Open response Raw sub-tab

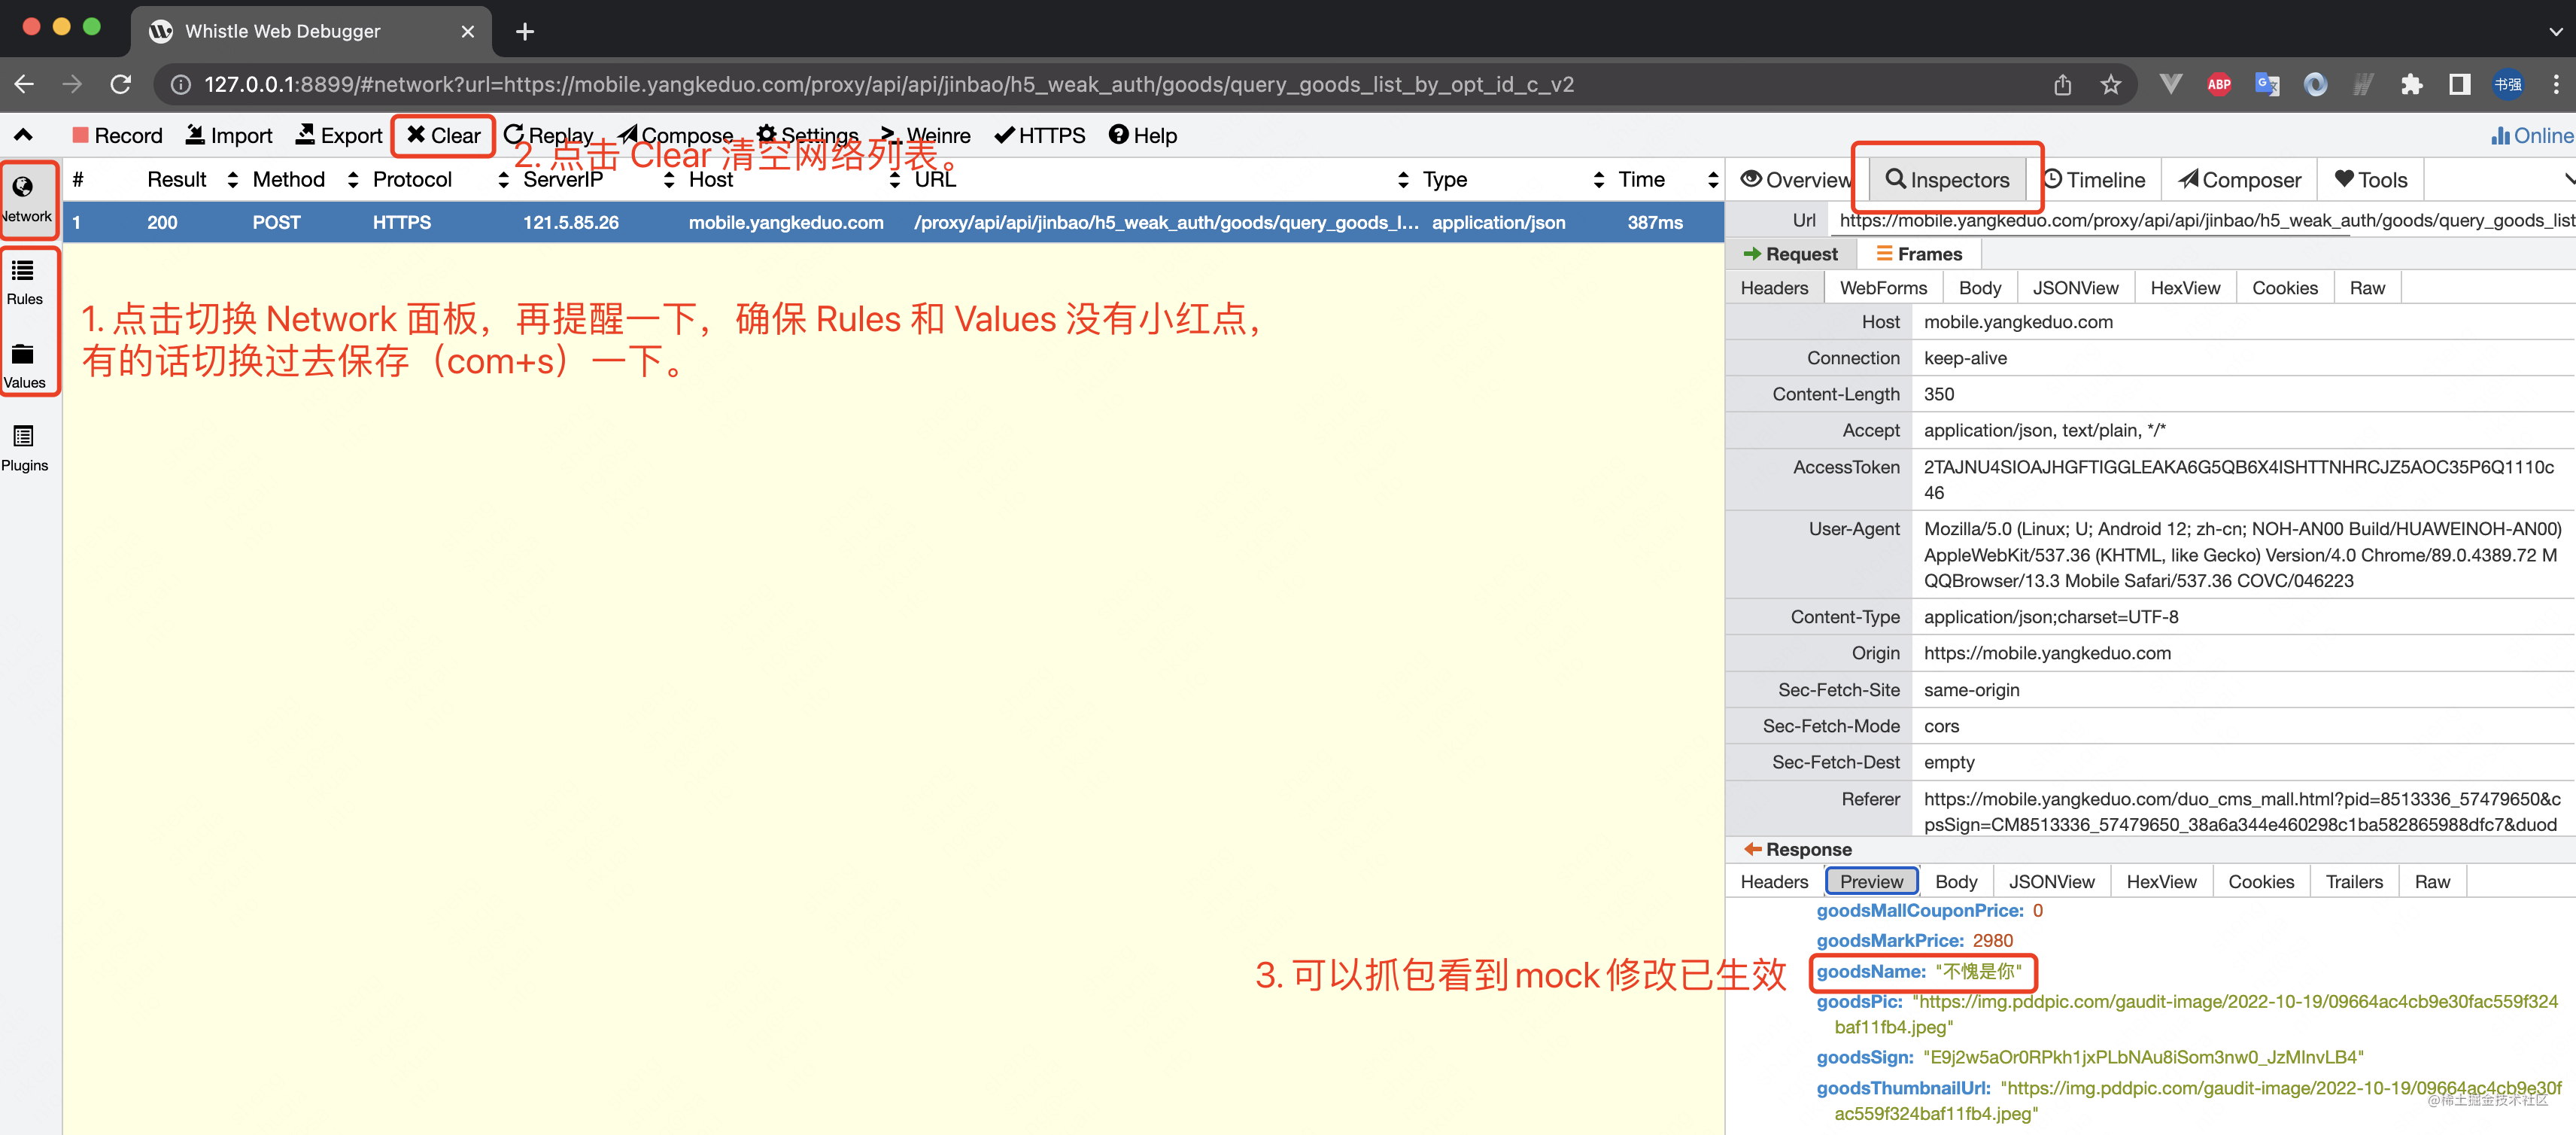[x=2432, y=882]
